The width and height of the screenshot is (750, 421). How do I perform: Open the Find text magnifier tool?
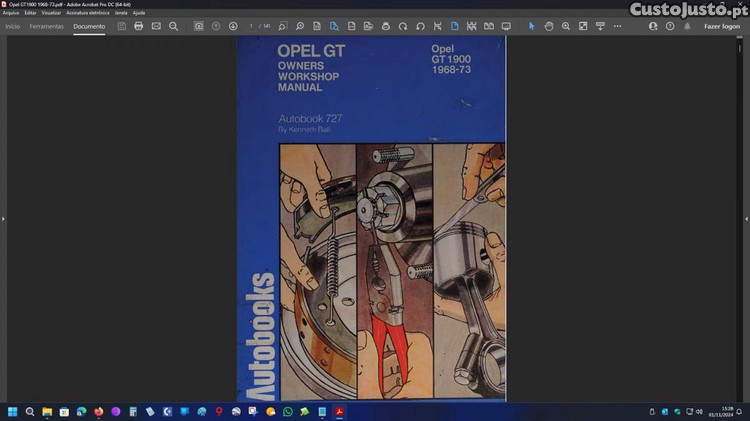(173, 26)
